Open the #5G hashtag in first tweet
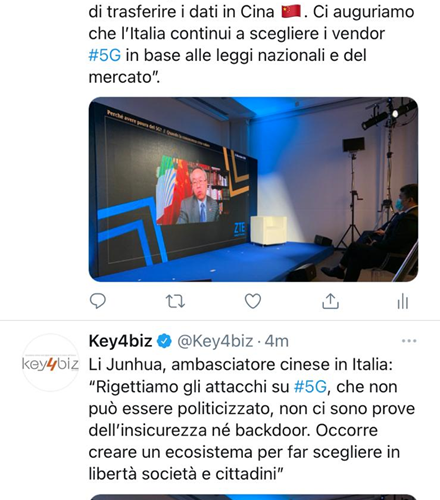Viewport: 440px width, 500px height. [105, 55]
